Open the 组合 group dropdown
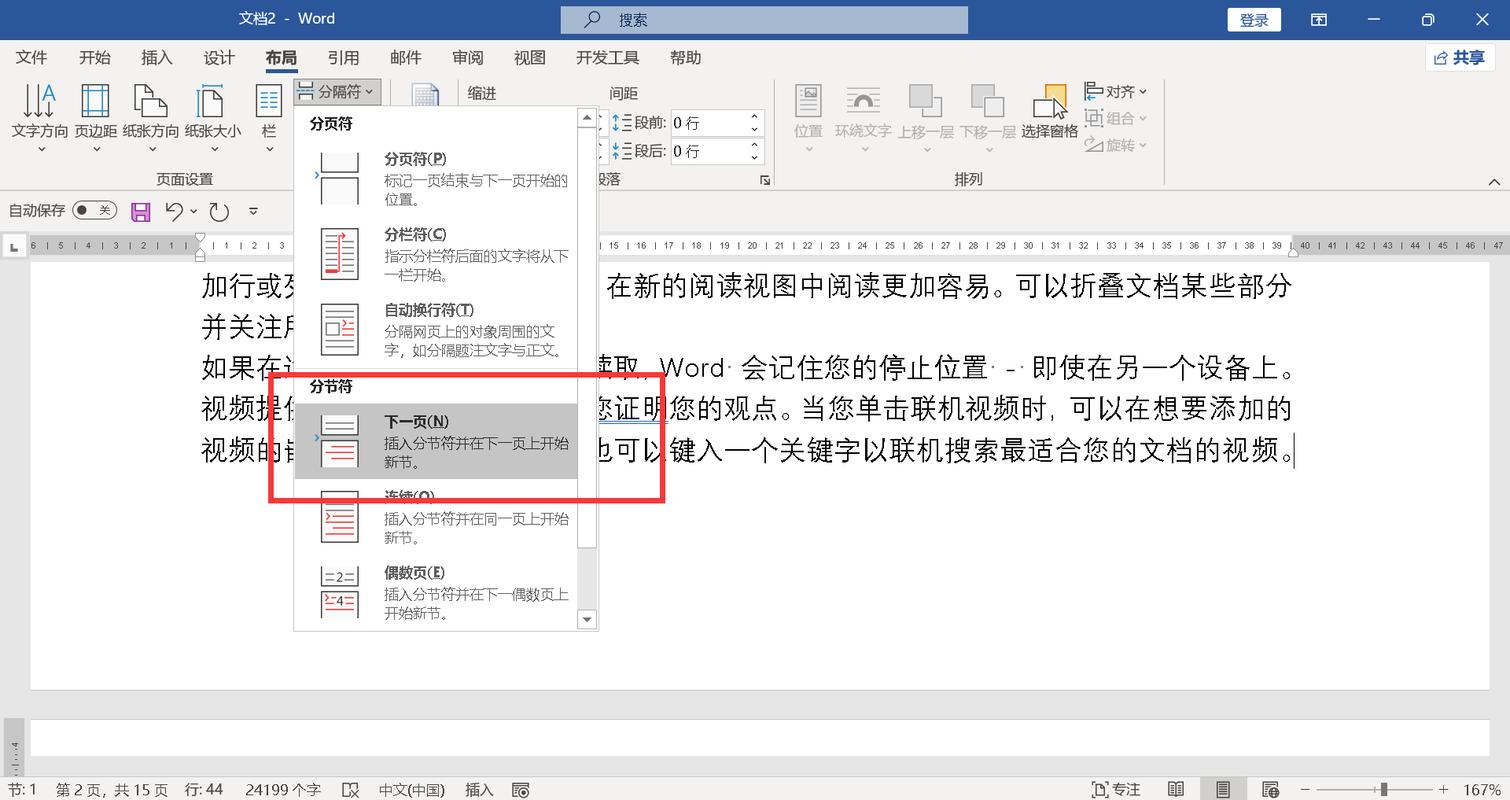The image size is (1510, 800). click(x=1116, y=118)
